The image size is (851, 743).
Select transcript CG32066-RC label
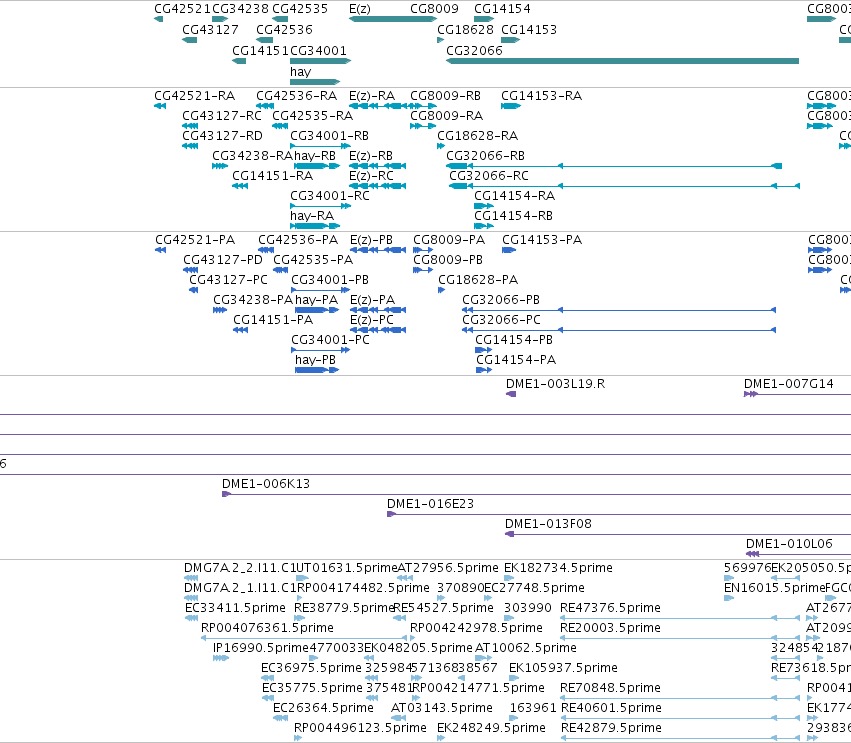[489, 176]
